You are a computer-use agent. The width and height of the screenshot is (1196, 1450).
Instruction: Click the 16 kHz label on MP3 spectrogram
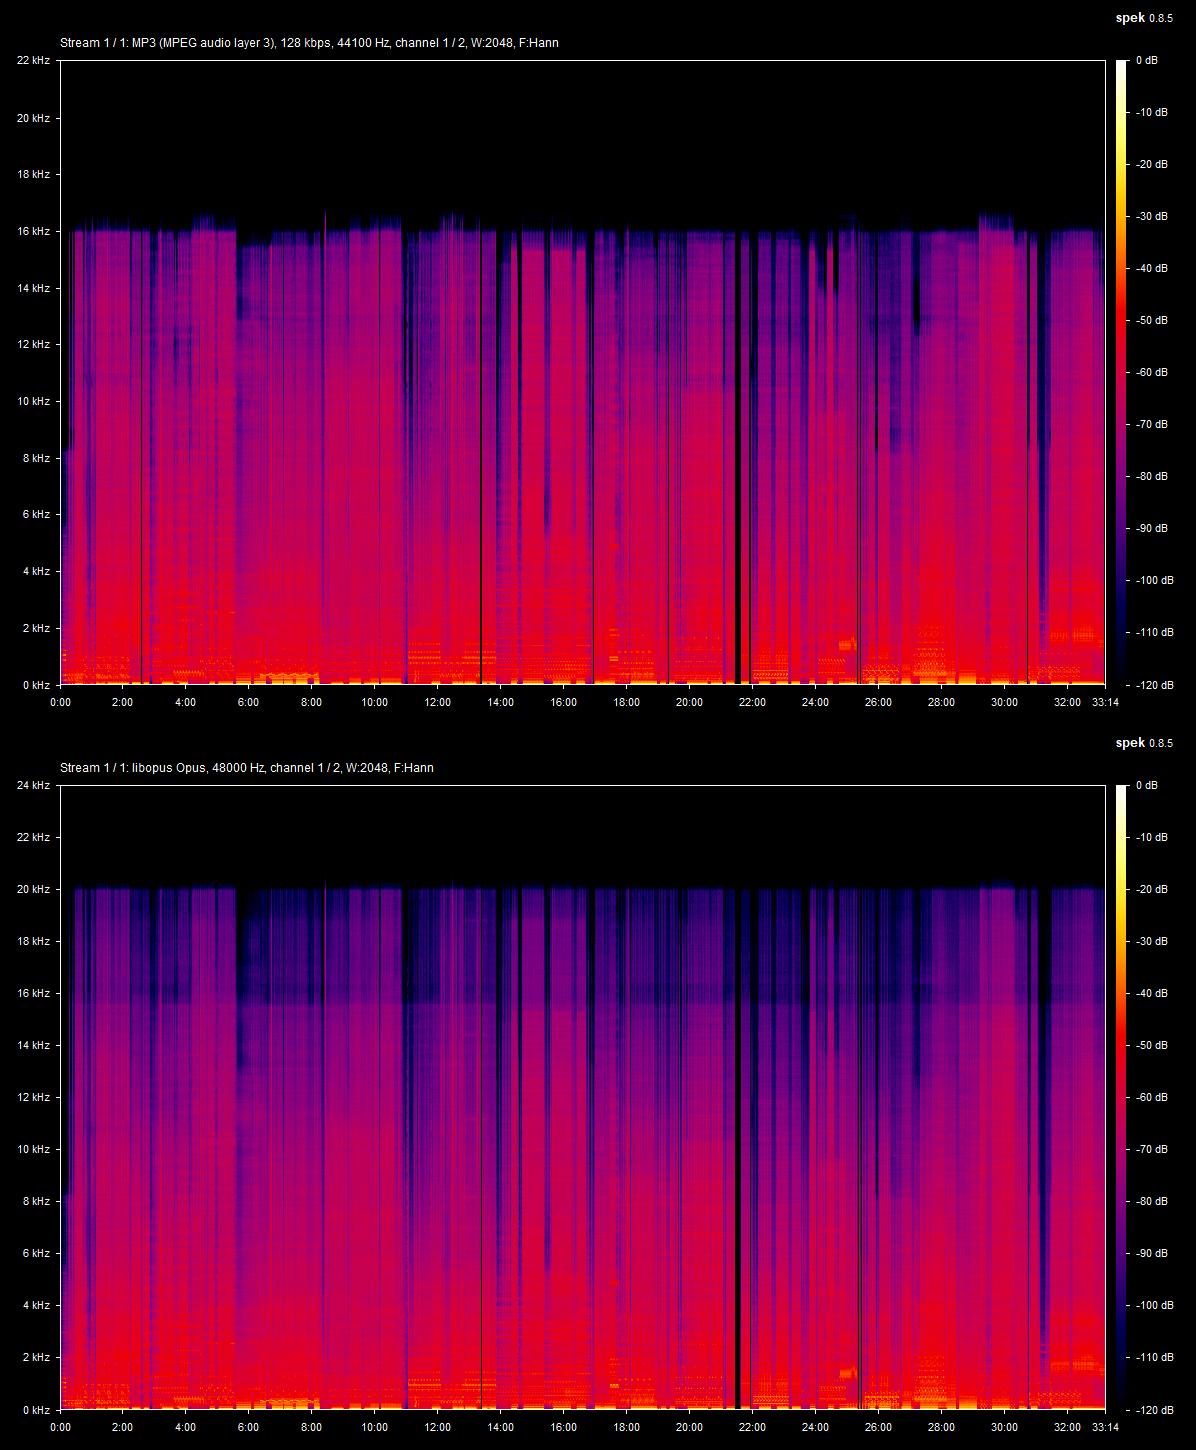click(34, 231)
